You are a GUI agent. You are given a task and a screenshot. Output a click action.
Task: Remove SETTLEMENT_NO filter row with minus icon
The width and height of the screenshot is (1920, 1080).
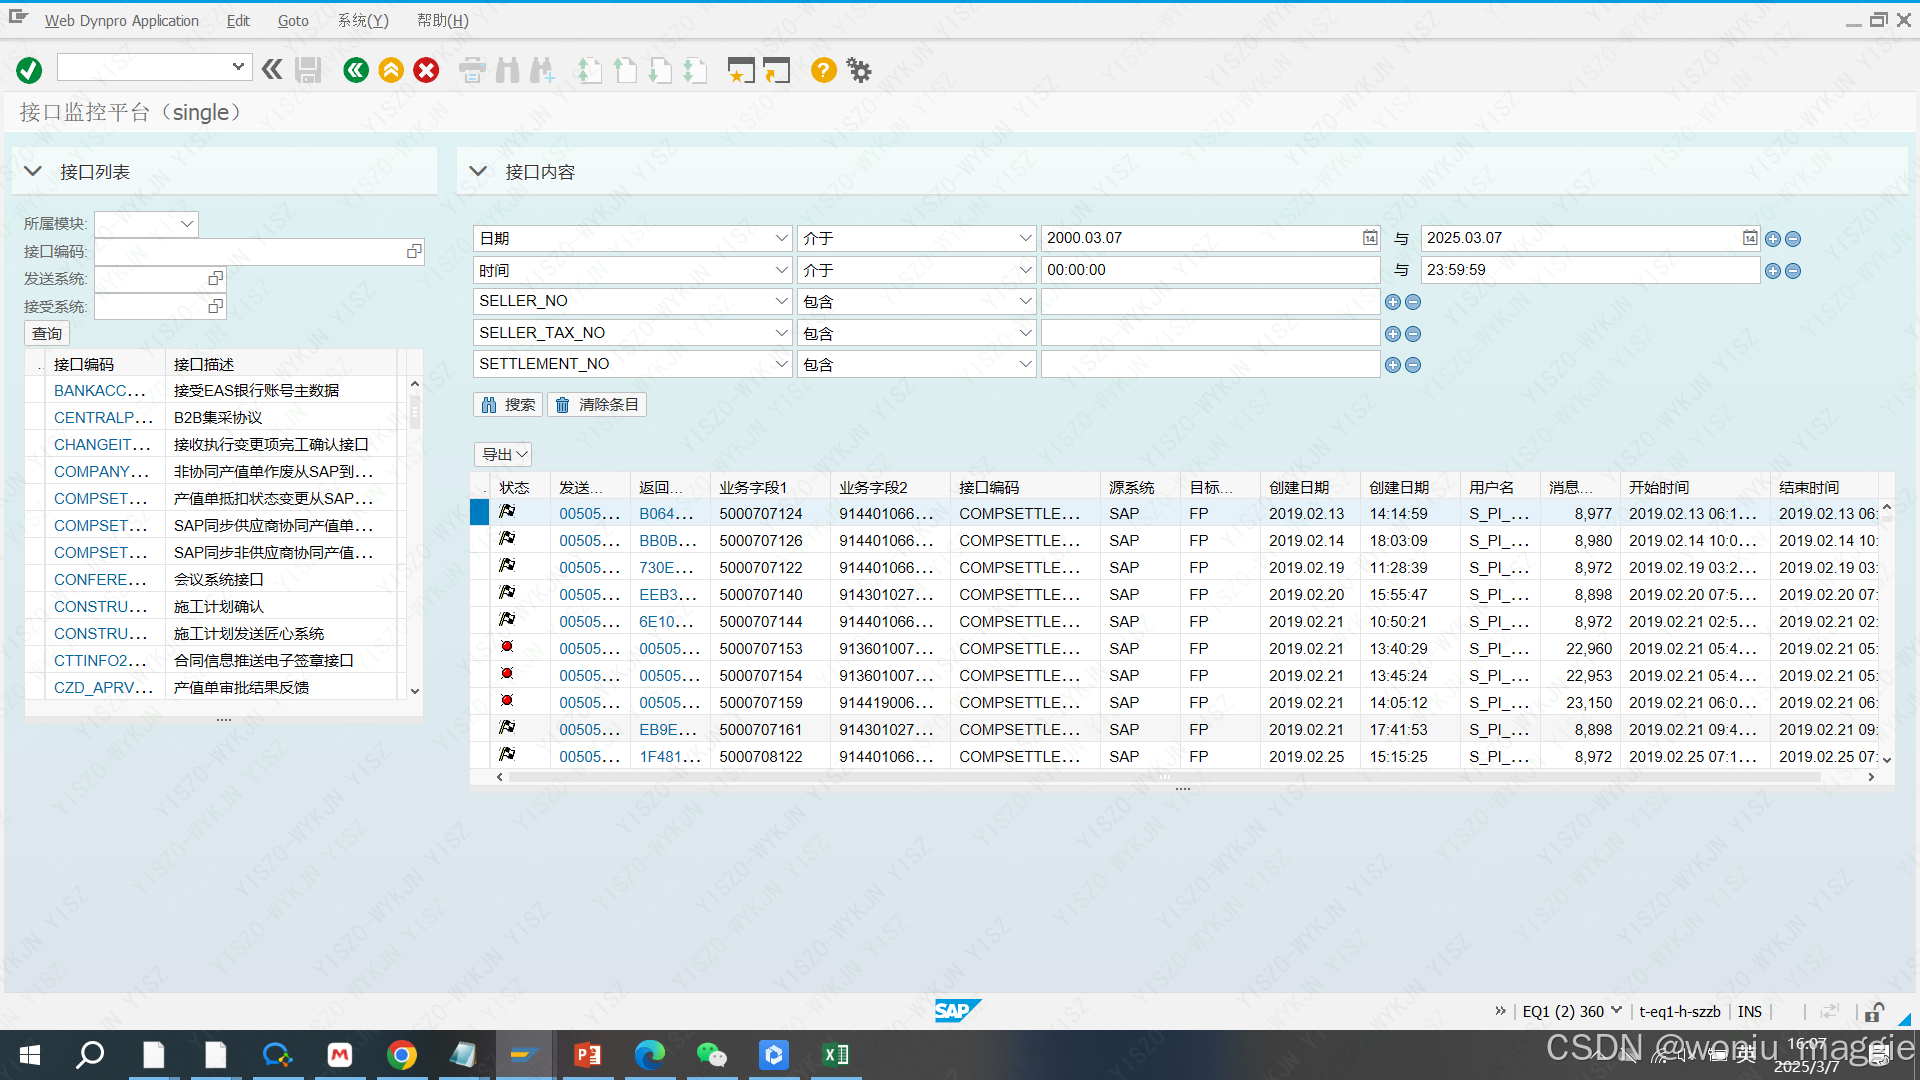click(1413, 365)
